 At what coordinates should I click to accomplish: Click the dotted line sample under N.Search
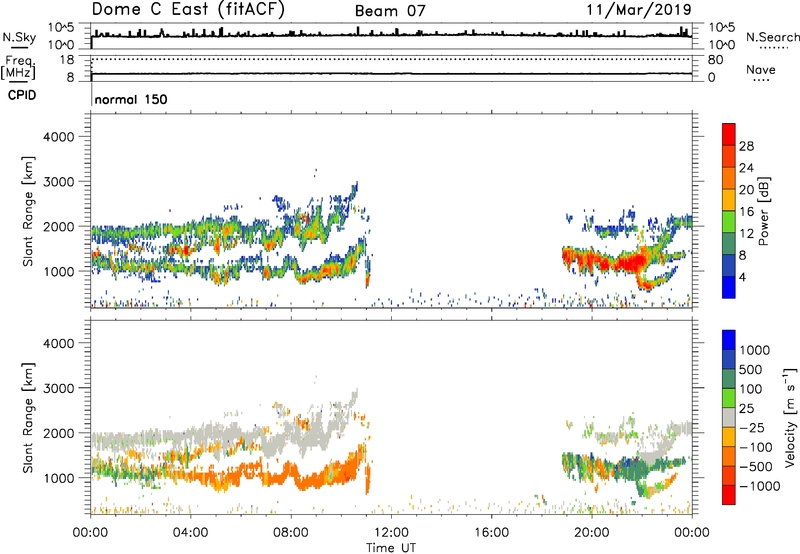point(773,47)
